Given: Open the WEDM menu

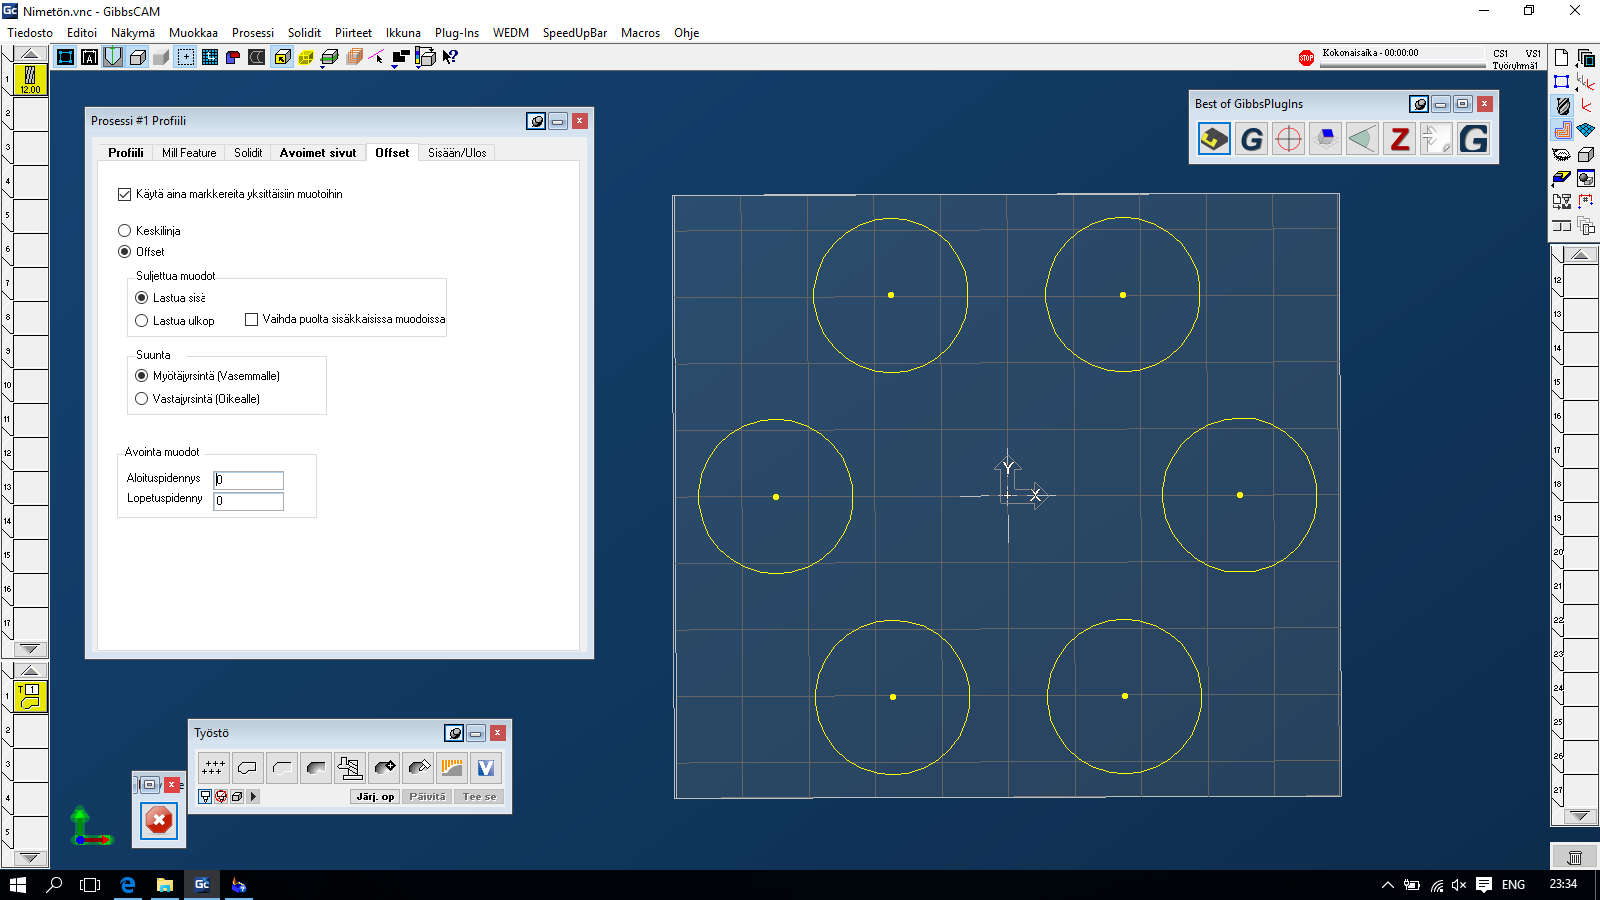Looking at the screenshot, I should [x=511, y=33].
